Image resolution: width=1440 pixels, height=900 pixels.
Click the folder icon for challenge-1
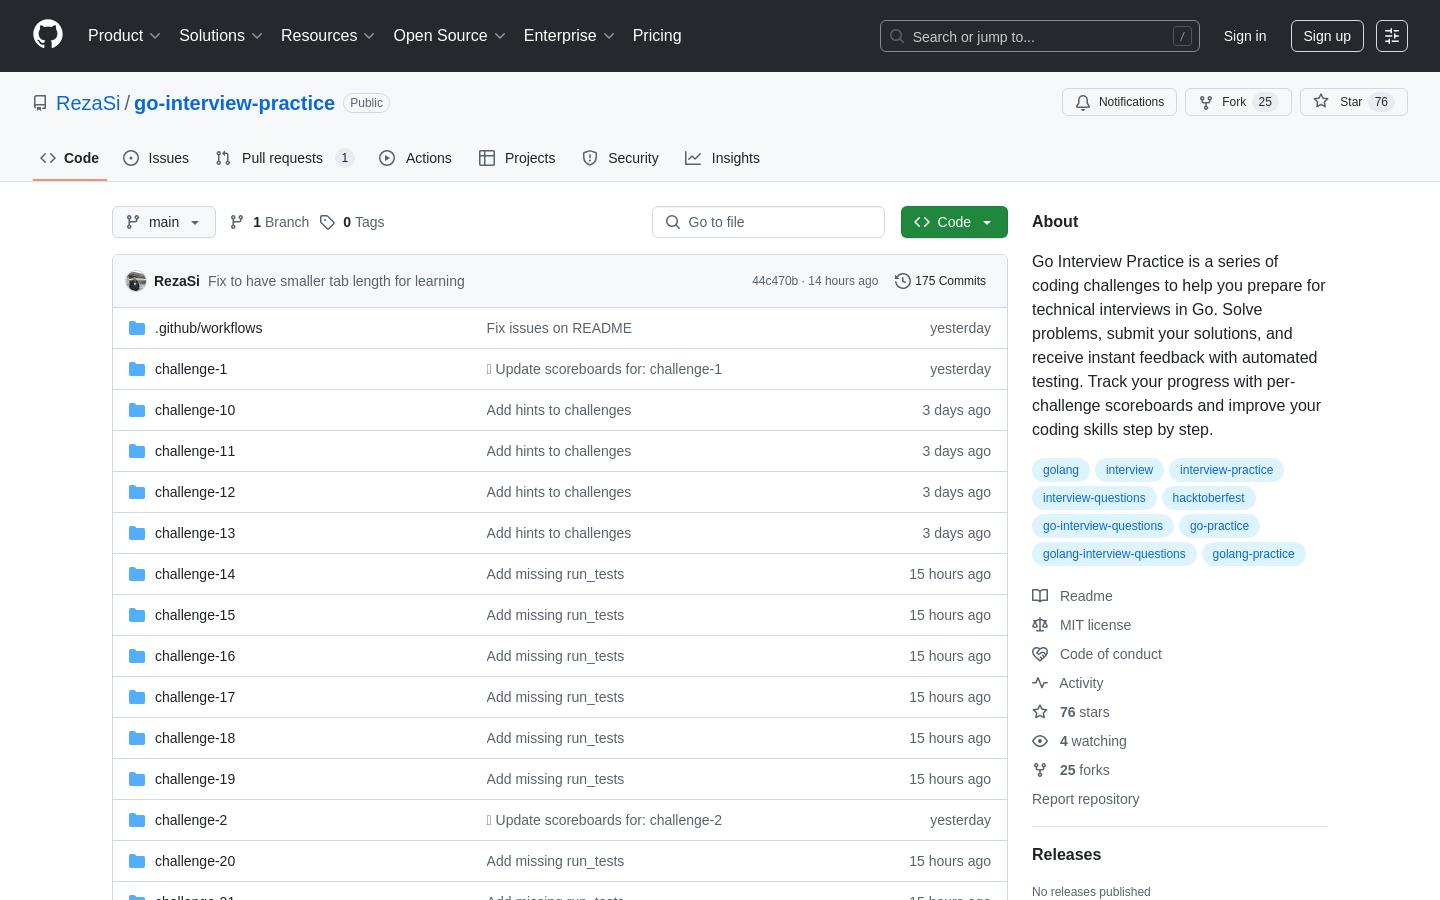coord(137,369)
